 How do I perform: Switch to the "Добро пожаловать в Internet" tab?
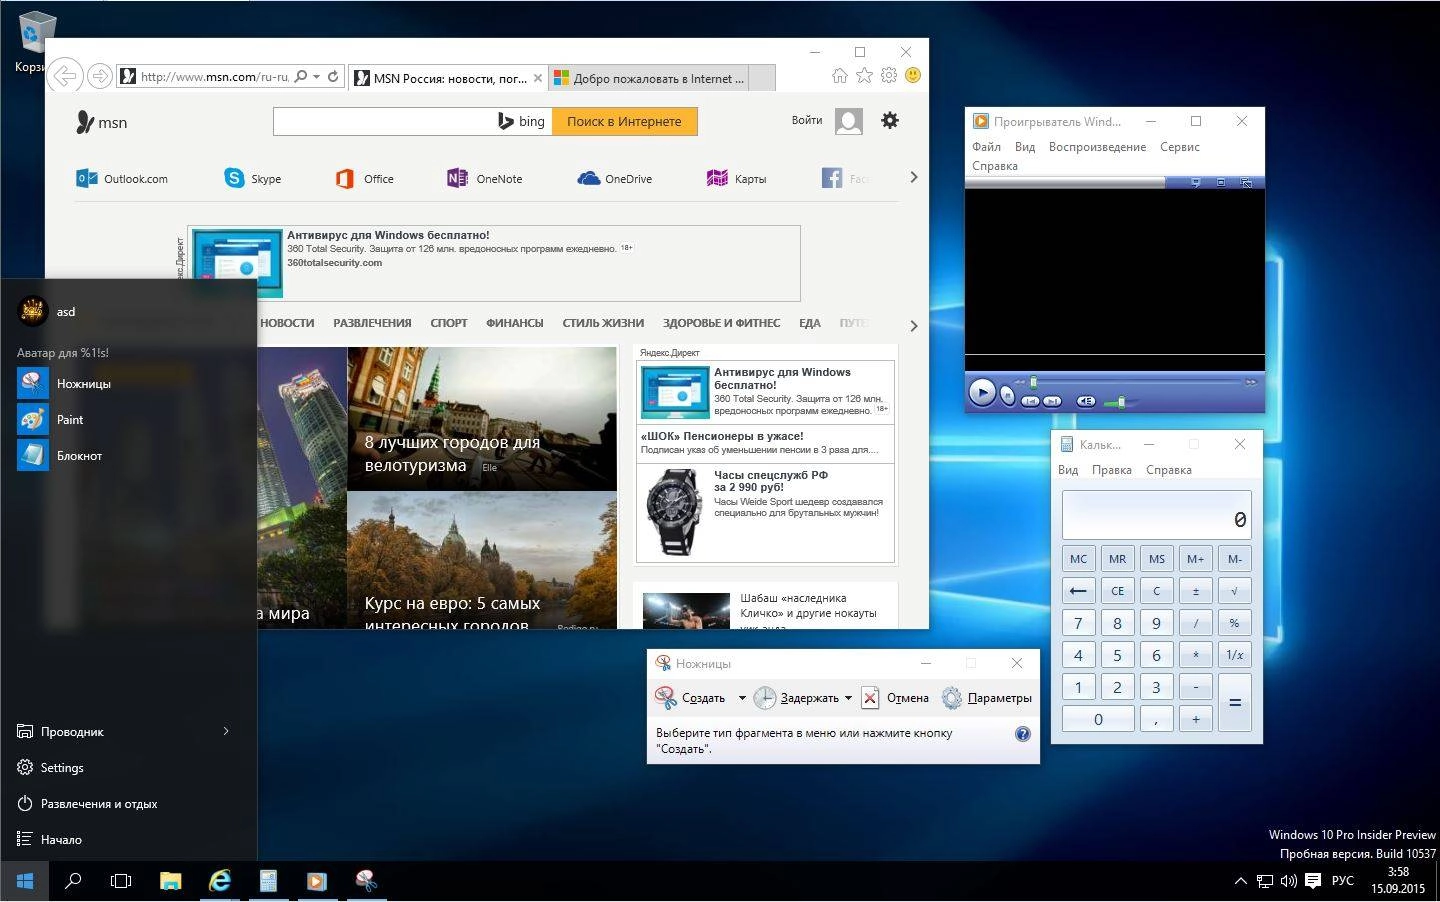tap(647, 78)
